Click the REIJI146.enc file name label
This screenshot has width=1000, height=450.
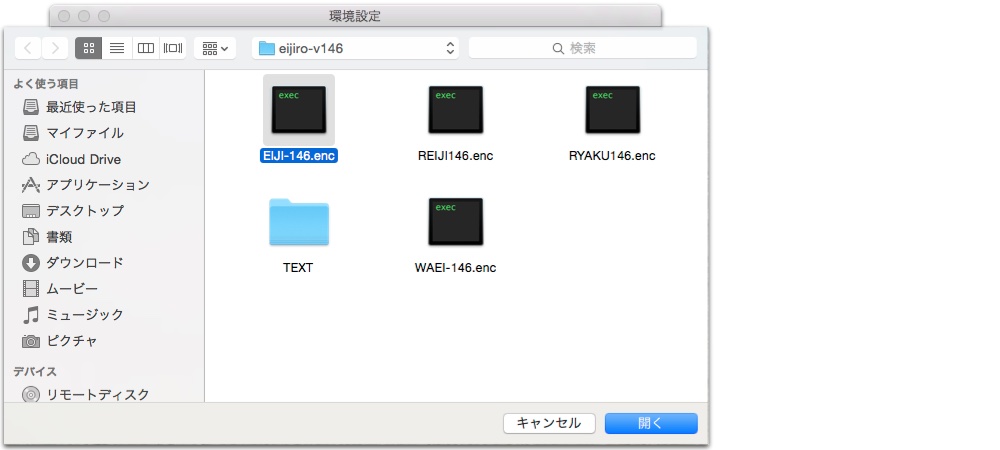(x=455, y=156)
